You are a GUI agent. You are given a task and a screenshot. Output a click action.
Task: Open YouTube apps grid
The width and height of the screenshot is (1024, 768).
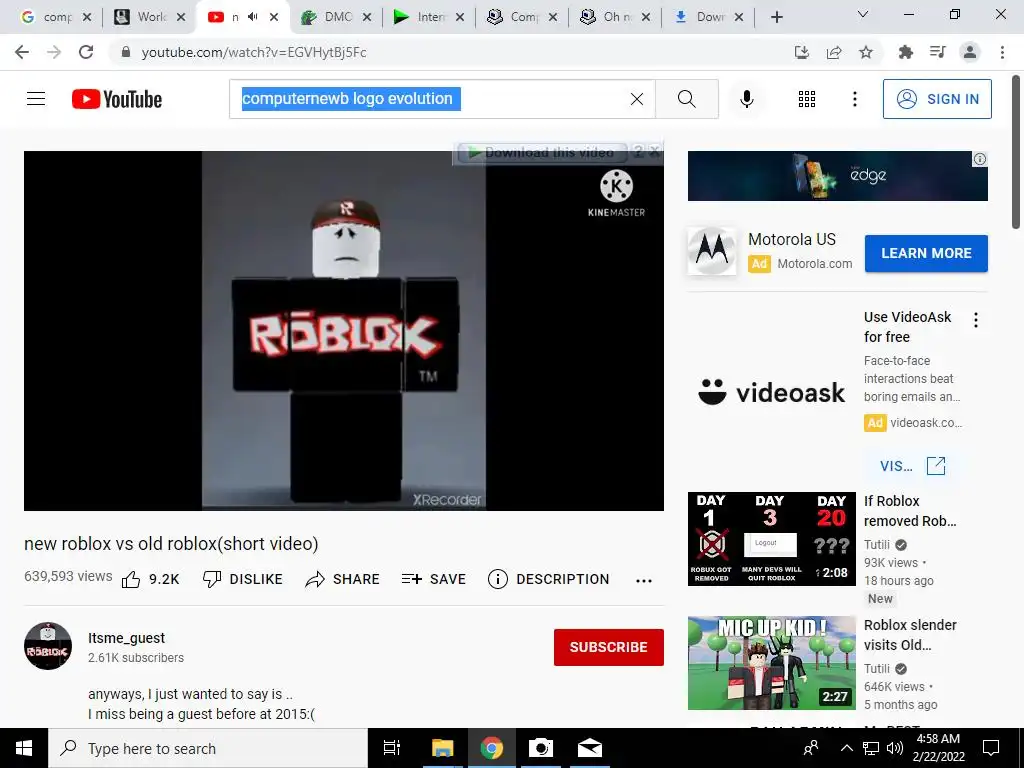807,99
